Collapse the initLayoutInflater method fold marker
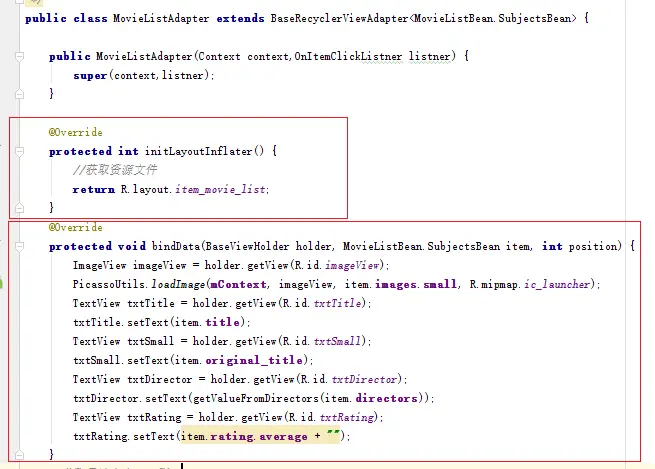655x469 pixels. coord(19,151)
